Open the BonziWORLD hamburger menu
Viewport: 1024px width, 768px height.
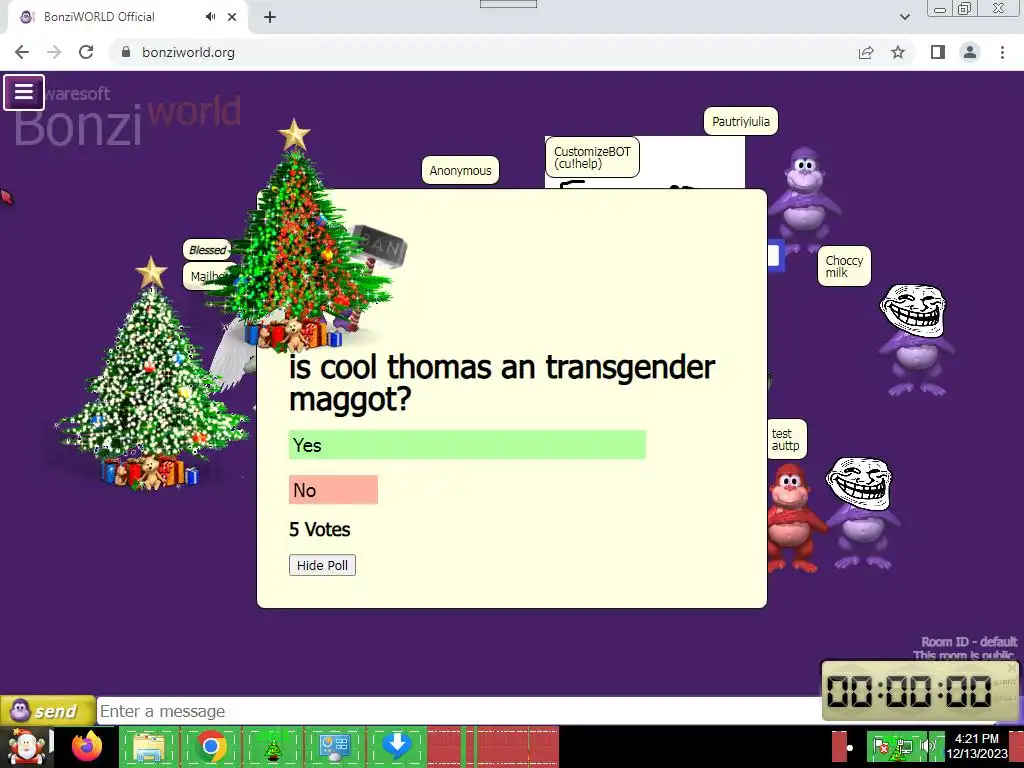pos(24,92)
